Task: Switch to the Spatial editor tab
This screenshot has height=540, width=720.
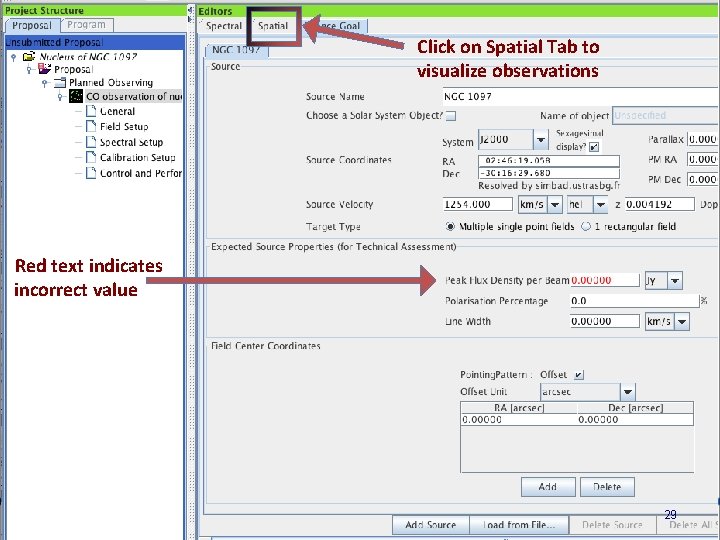Action: (x=273, y=26)
